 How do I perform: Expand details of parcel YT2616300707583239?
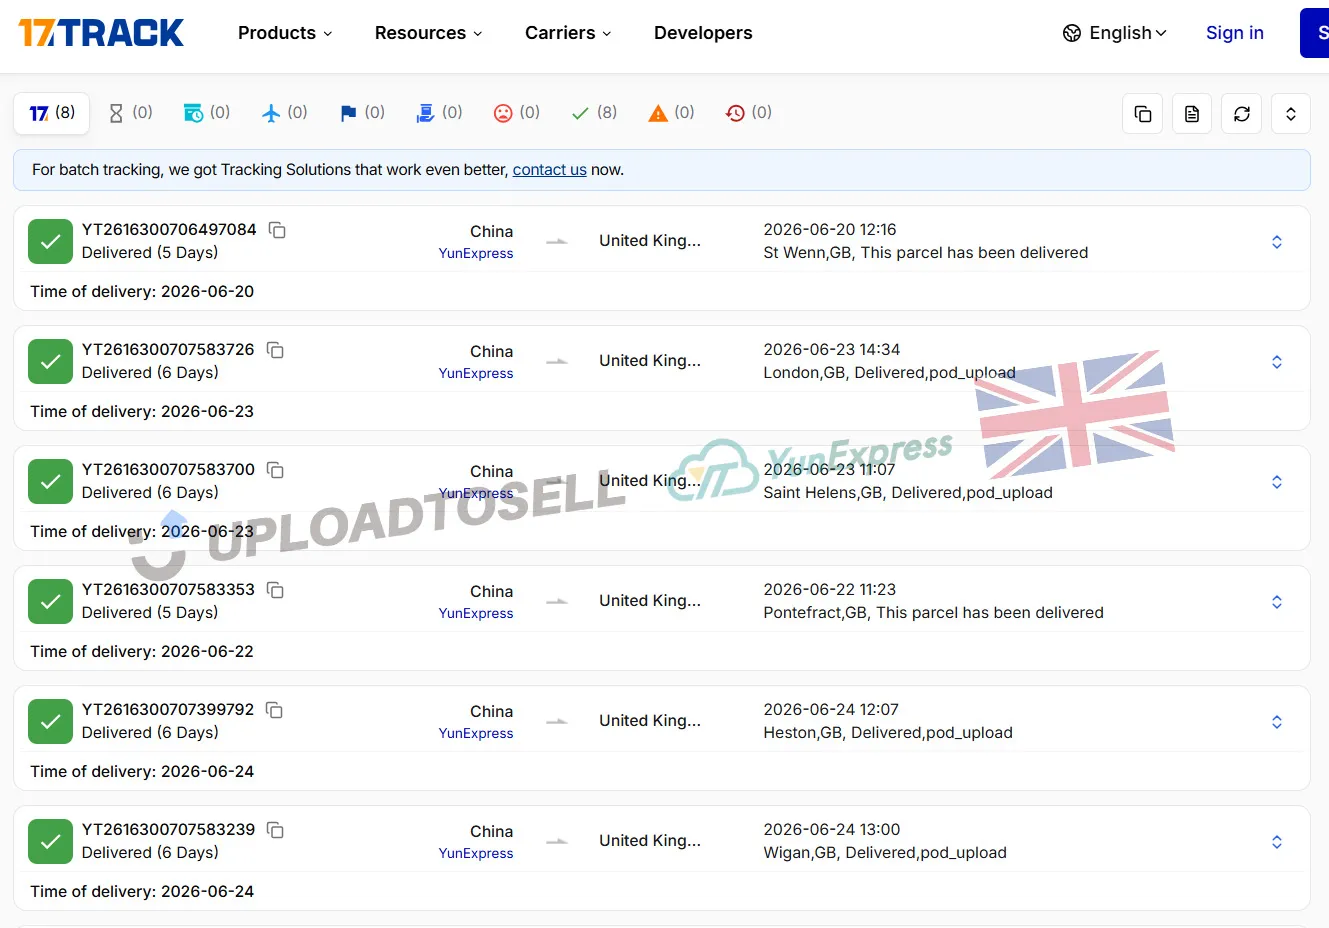(x=1277, y=842)
